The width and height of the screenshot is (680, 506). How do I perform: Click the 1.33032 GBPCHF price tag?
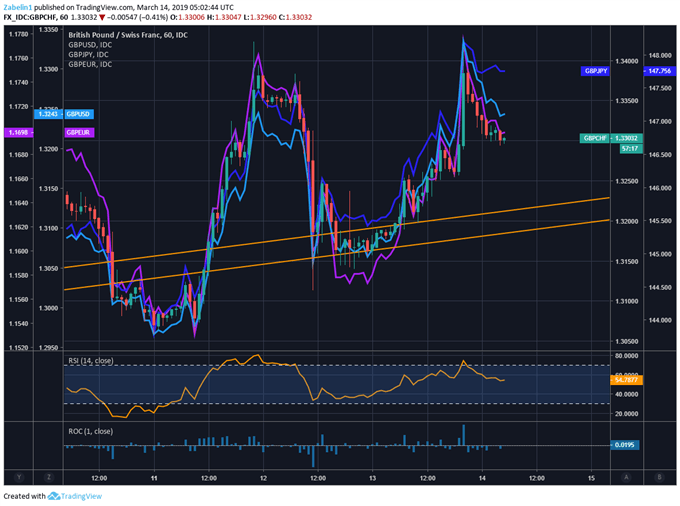(x=627, y=138)
